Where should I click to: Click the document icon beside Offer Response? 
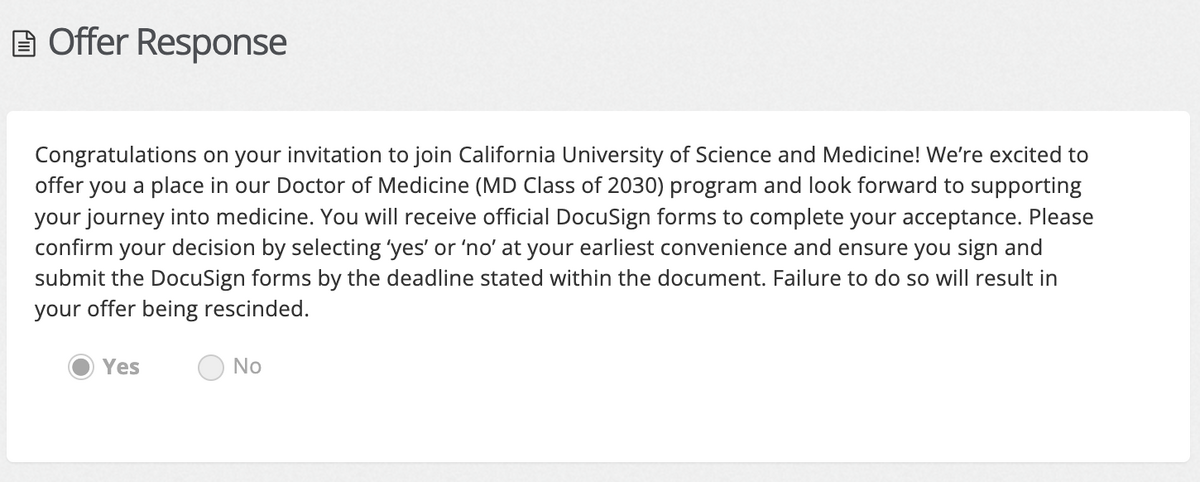click(24, 44)
